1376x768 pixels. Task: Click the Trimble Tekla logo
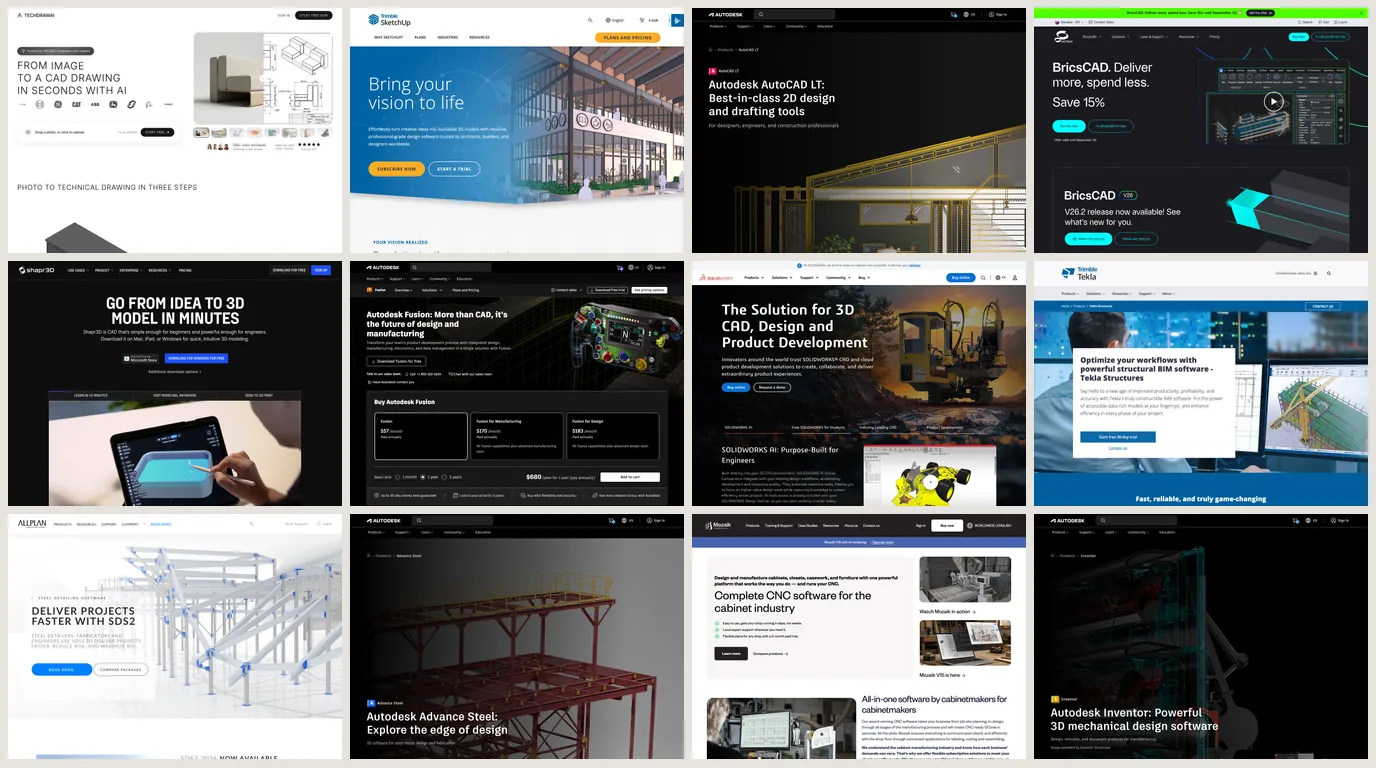pos(1079,272)
